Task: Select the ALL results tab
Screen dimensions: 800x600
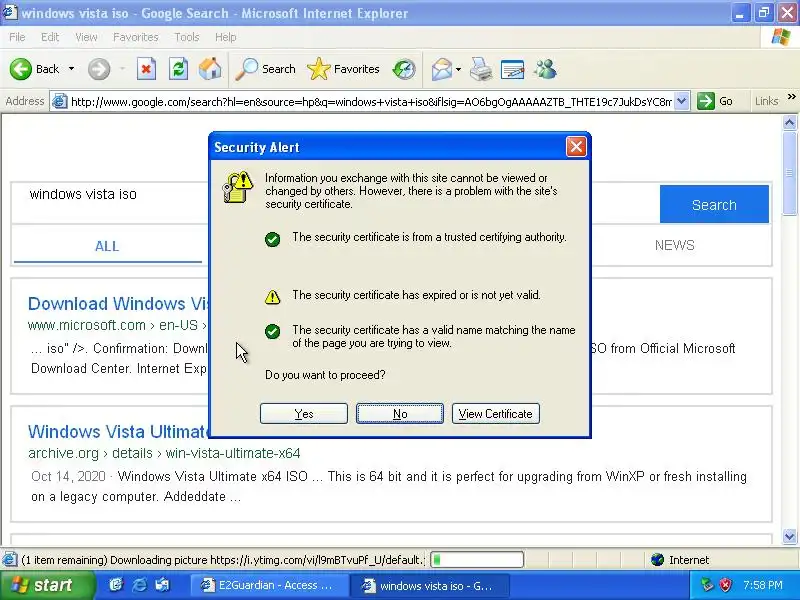Action: tap(107, 246)
